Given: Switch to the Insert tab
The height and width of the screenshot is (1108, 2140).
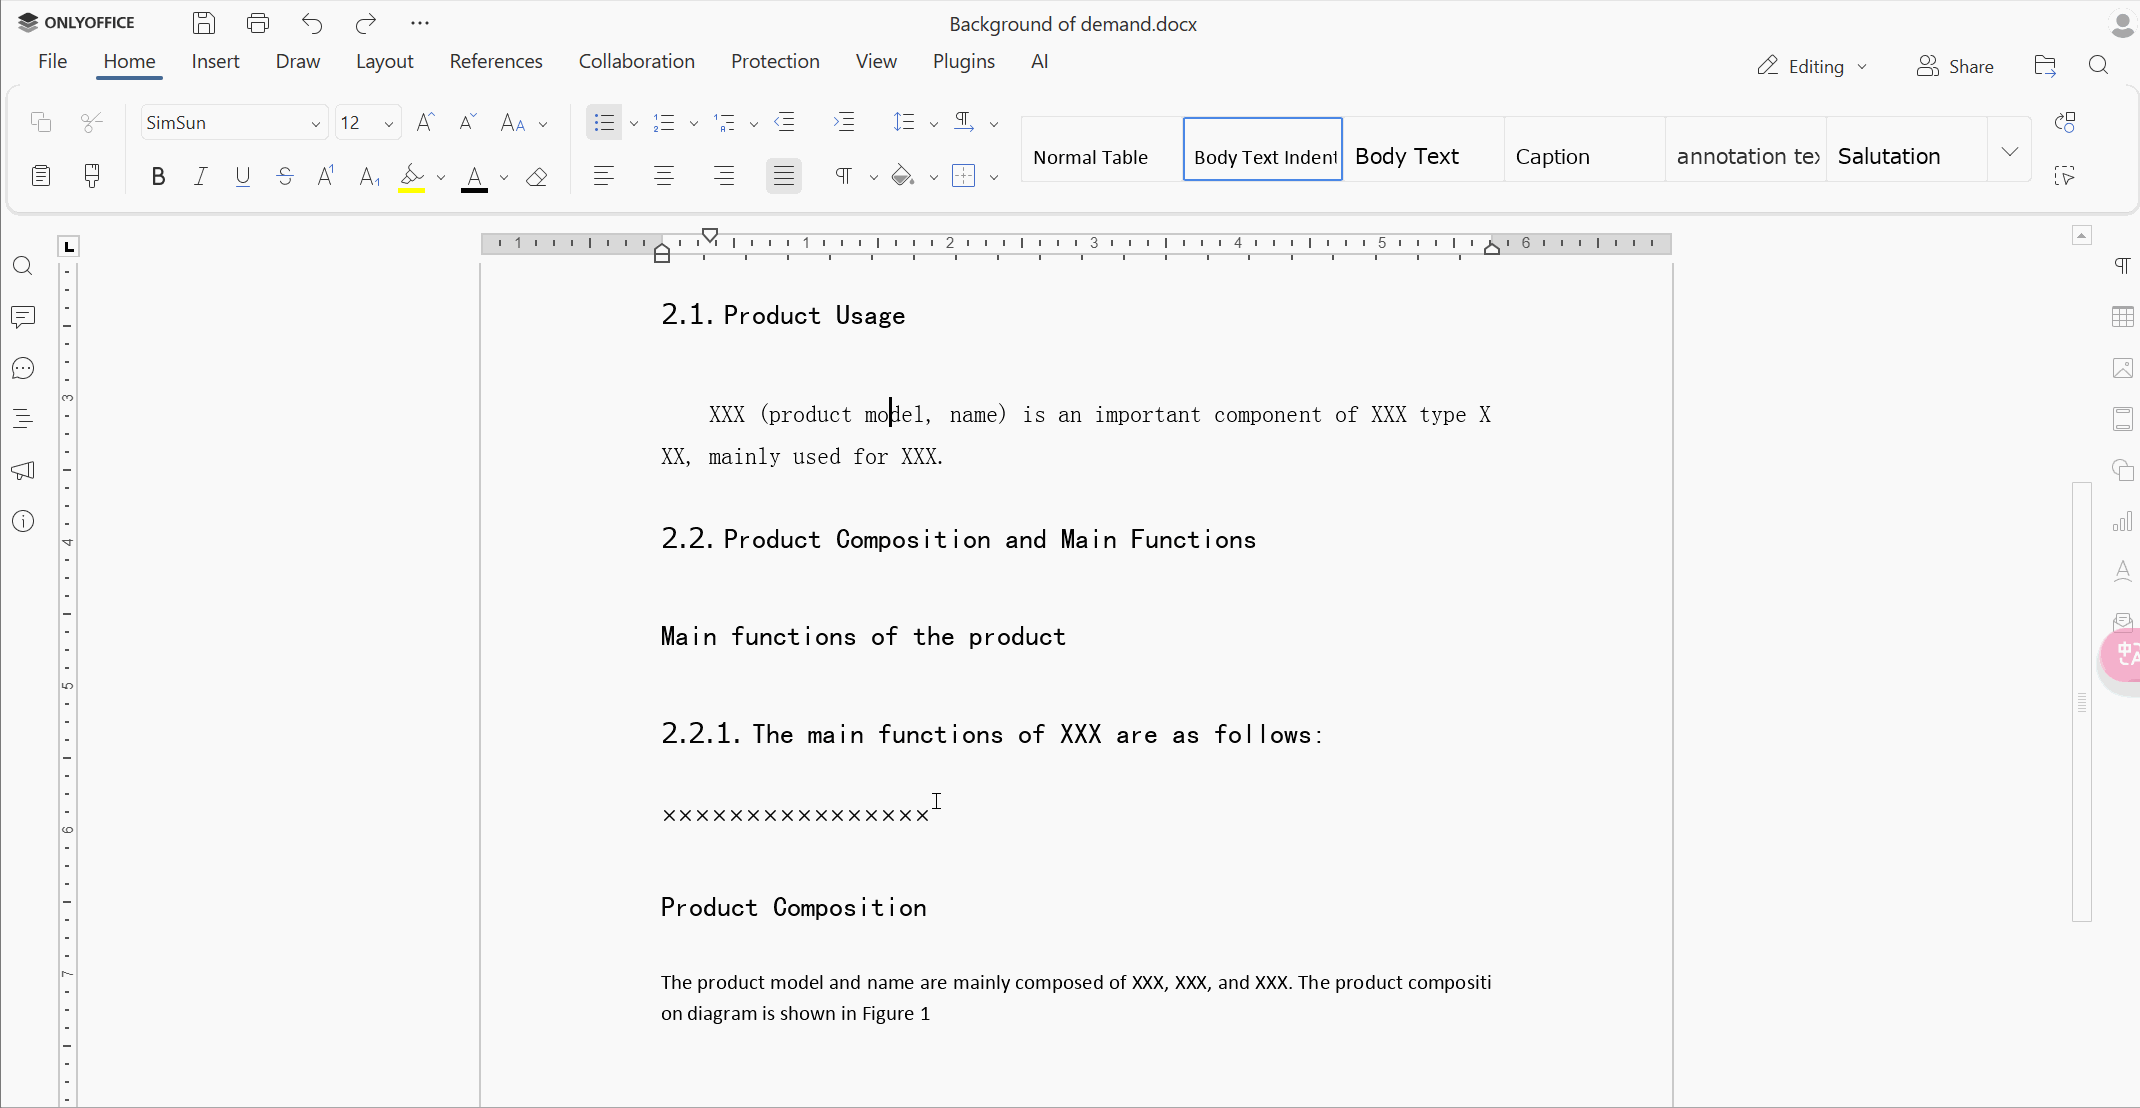Looking at the screenshot, I should (215, 61).
